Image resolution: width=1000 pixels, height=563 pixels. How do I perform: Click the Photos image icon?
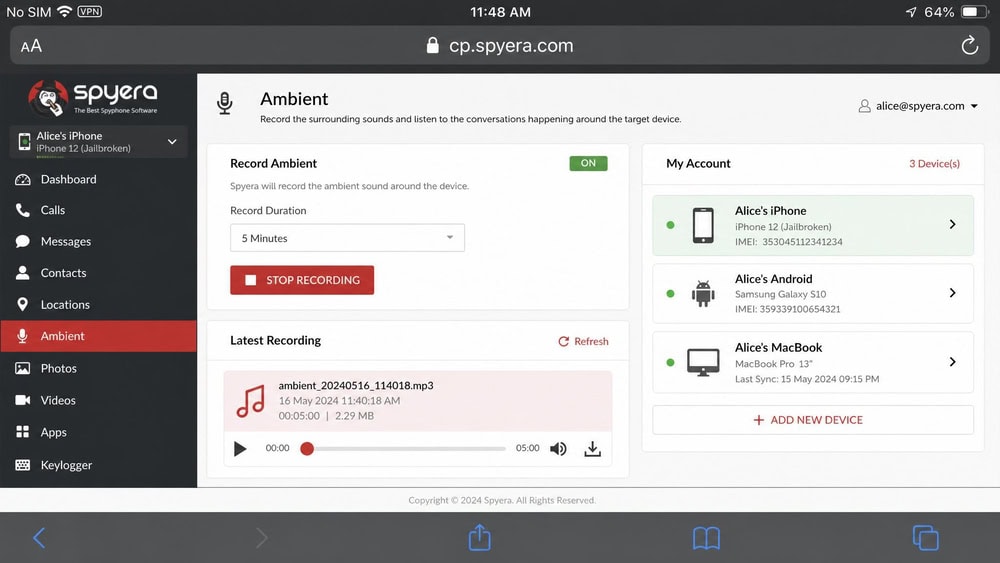click(x=22, y=368)
